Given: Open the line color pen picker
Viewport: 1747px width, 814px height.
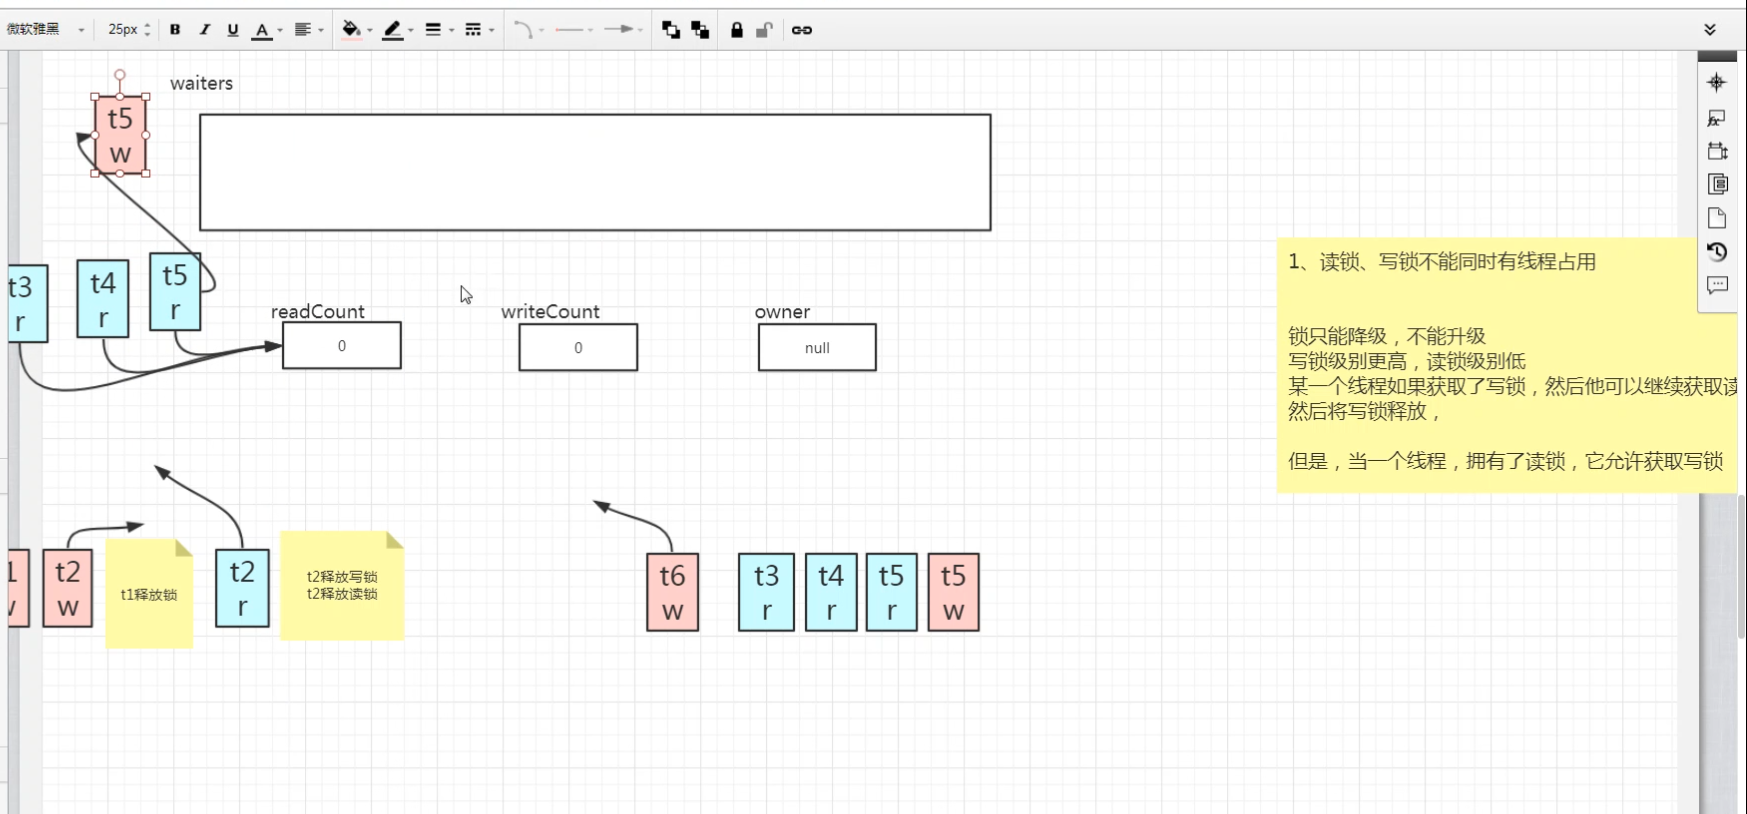Looking at the screenshot, I should point(398,30).
